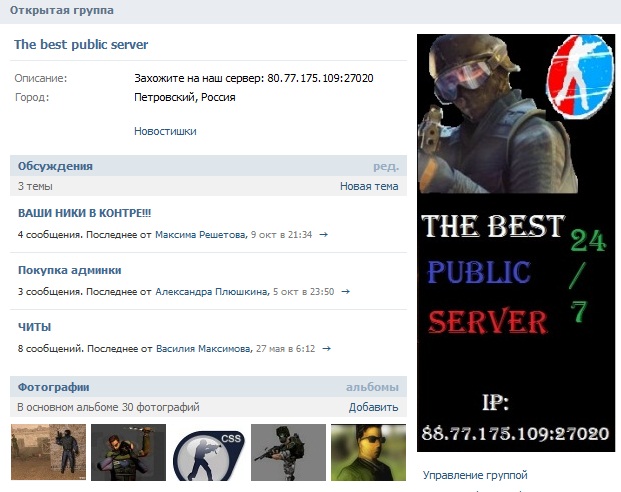621x492 pixels.
Task: Open the topic Покупка админки
Action: click(x=70, y=270)
